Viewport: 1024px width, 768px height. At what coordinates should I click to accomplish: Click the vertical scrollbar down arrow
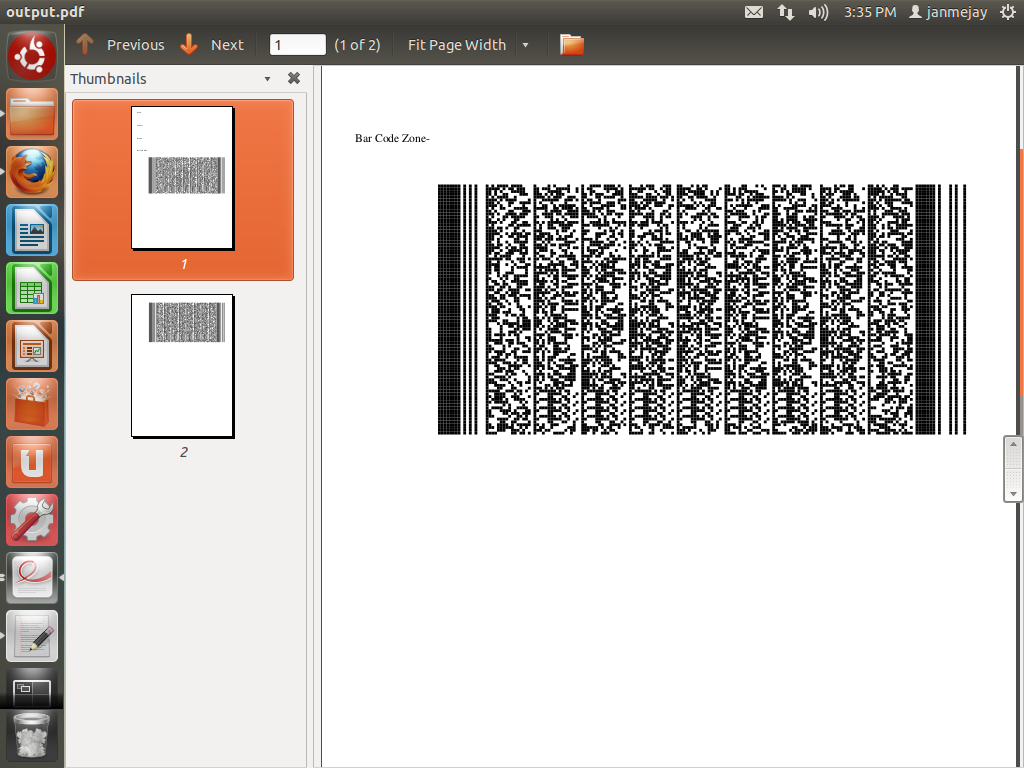tap(1013, 493)
